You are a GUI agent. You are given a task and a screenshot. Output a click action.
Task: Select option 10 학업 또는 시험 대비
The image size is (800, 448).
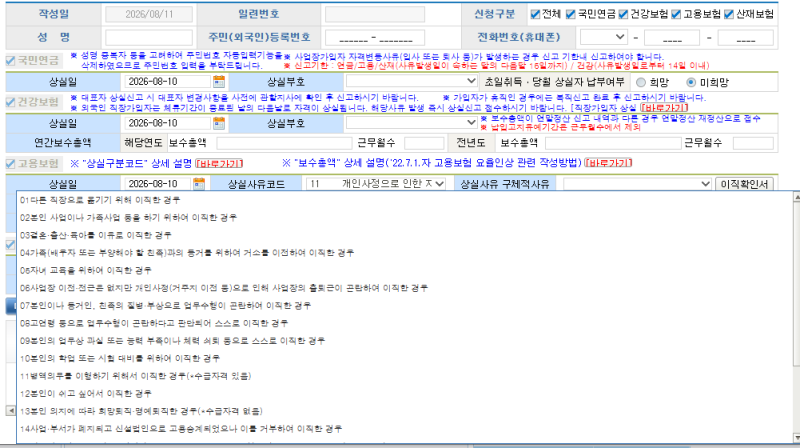tap(404, 358)
